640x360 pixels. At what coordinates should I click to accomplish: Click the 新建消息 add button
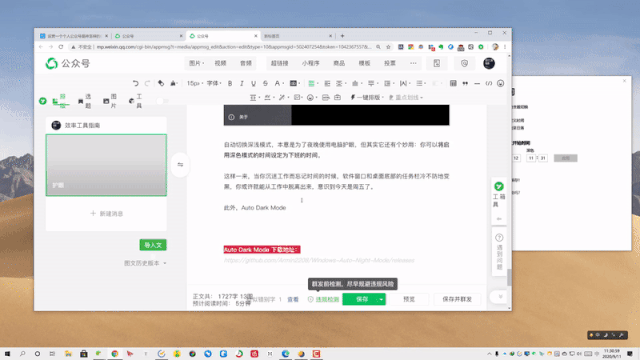pos(106,213)
